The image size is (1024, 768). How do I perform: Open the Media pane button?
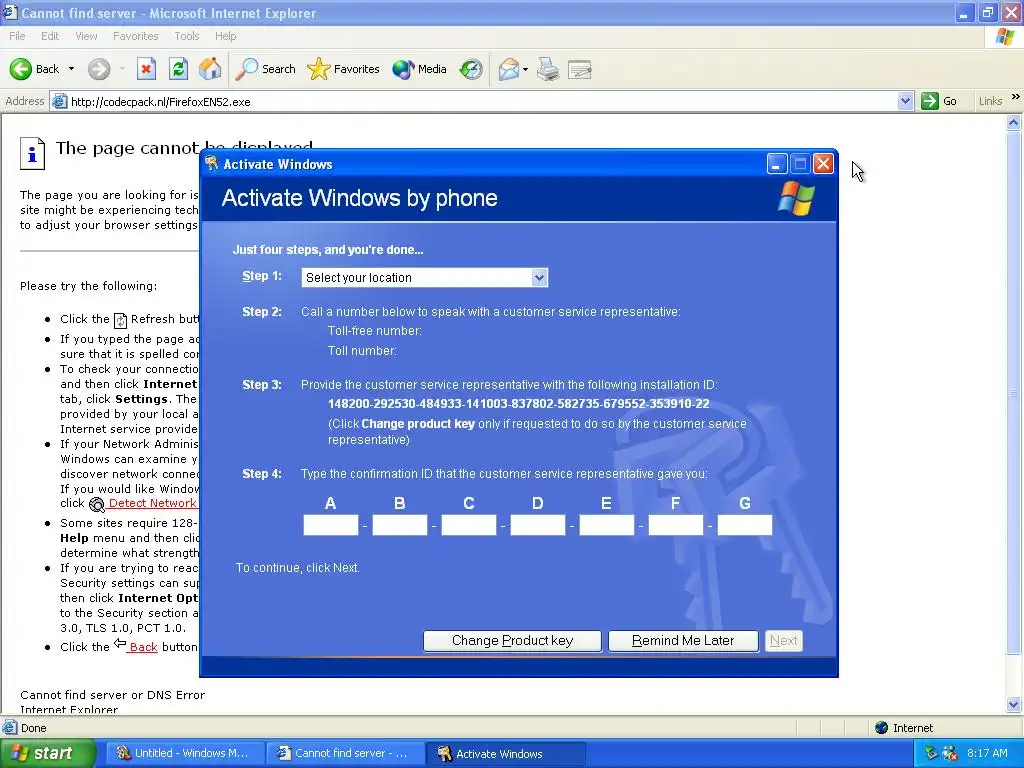tap(419, 69)
